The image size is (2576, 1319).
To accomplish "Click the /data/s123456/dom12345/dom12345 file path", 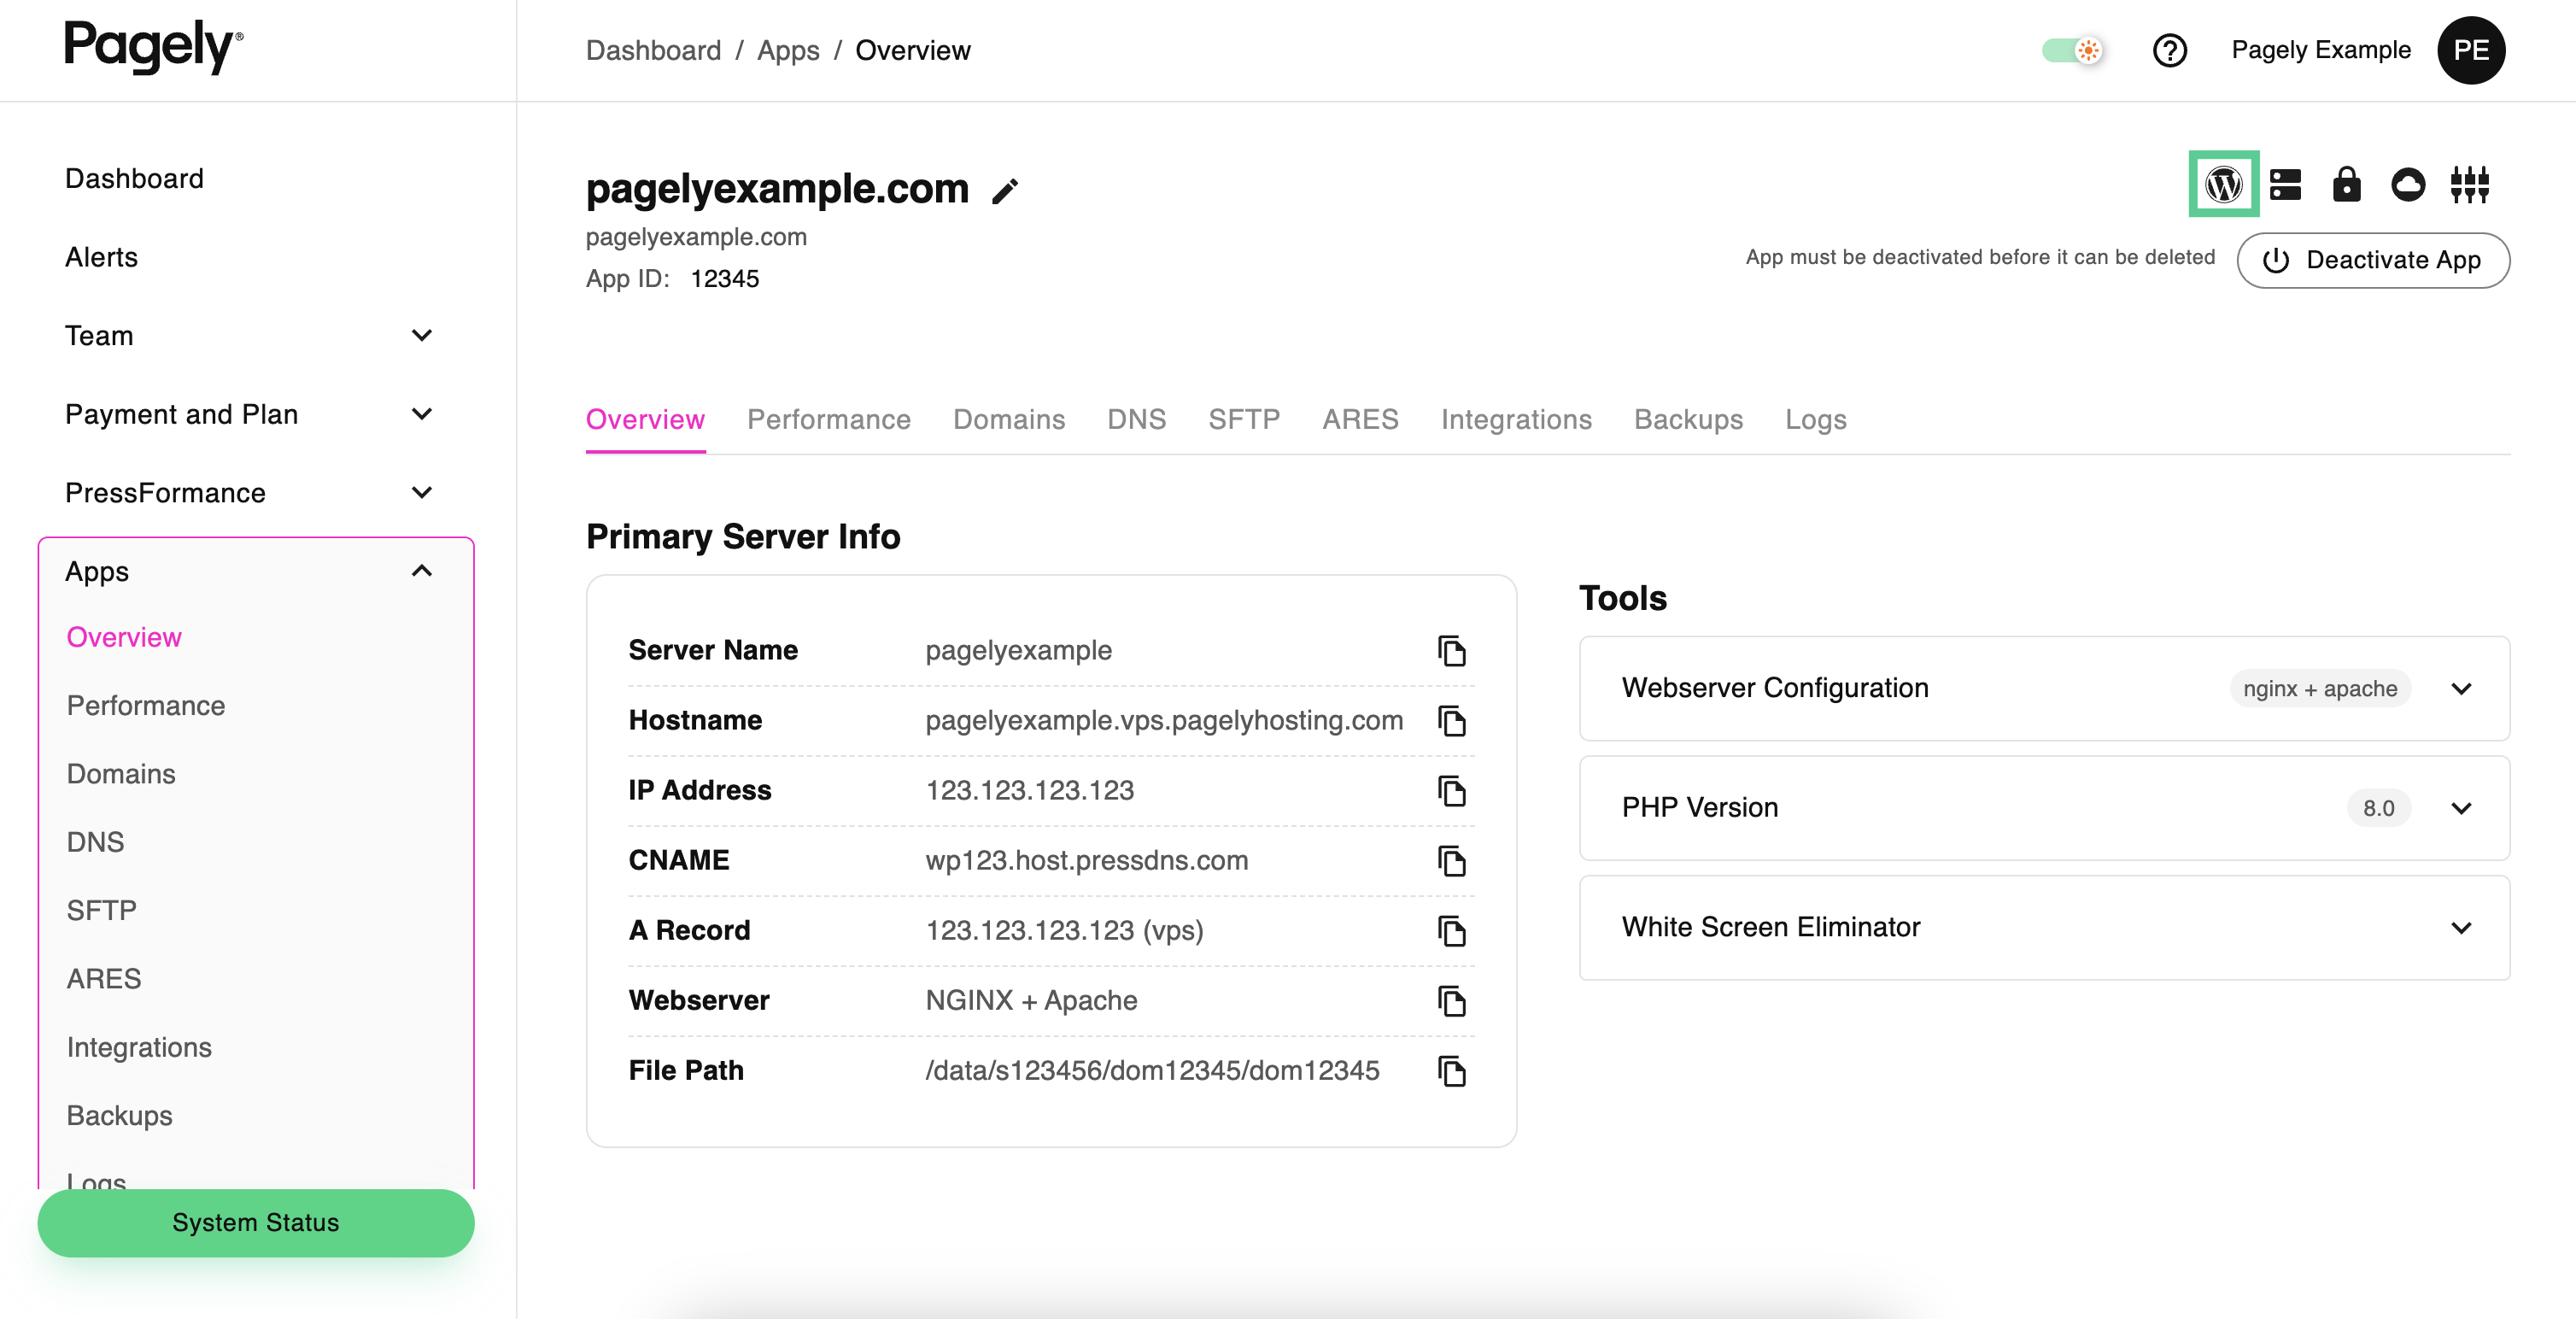I will 1152,1071.
